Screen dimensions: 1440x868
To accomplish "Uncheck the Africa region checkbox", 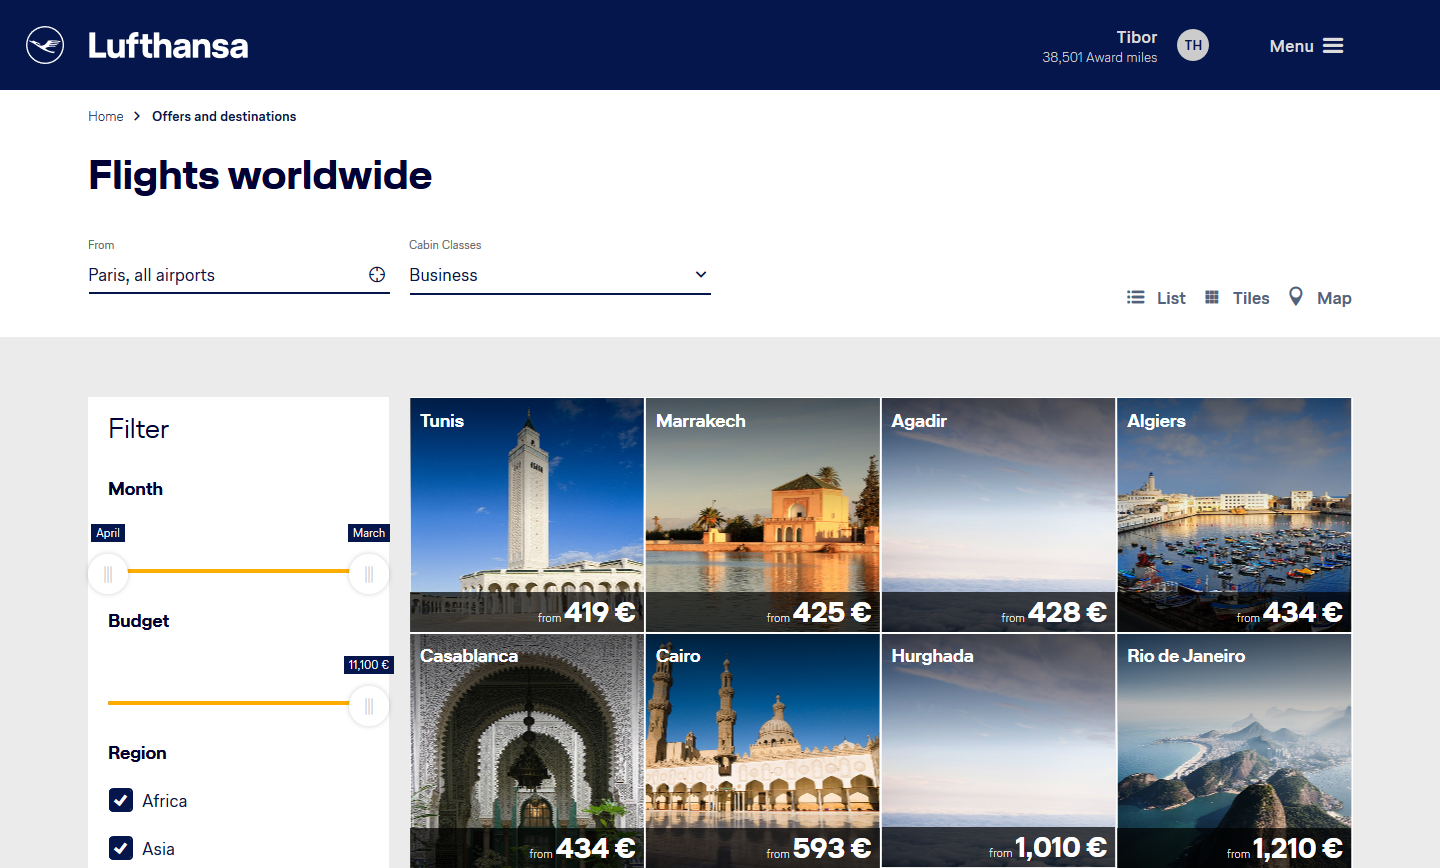I will point(121,800).
